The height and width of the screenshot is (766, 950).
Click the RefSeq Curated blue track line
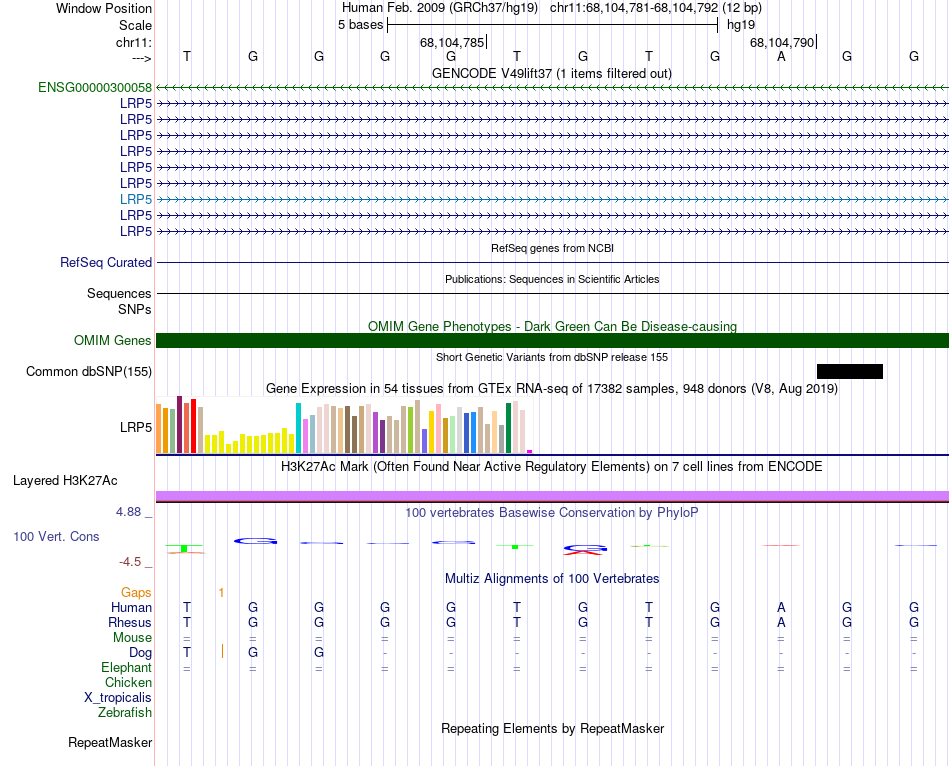click(x=552, y=263)
